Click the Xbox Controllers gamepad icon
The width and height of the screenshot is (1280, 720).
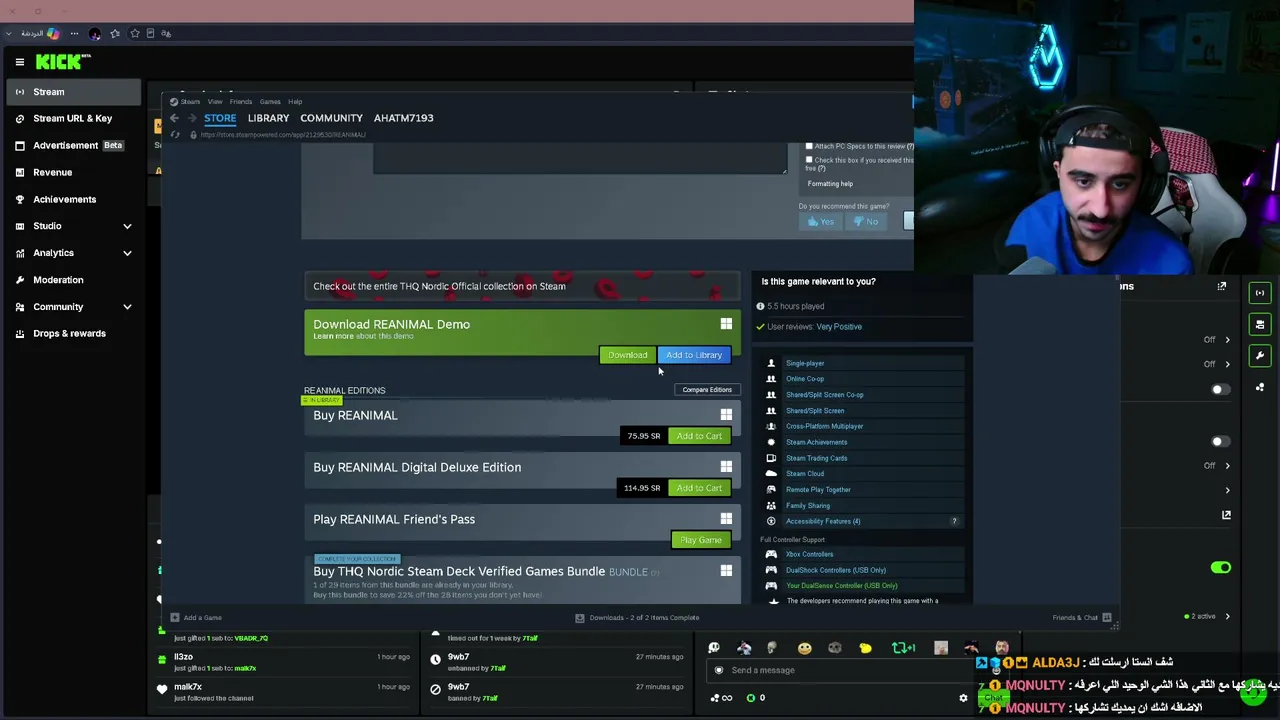771,554
